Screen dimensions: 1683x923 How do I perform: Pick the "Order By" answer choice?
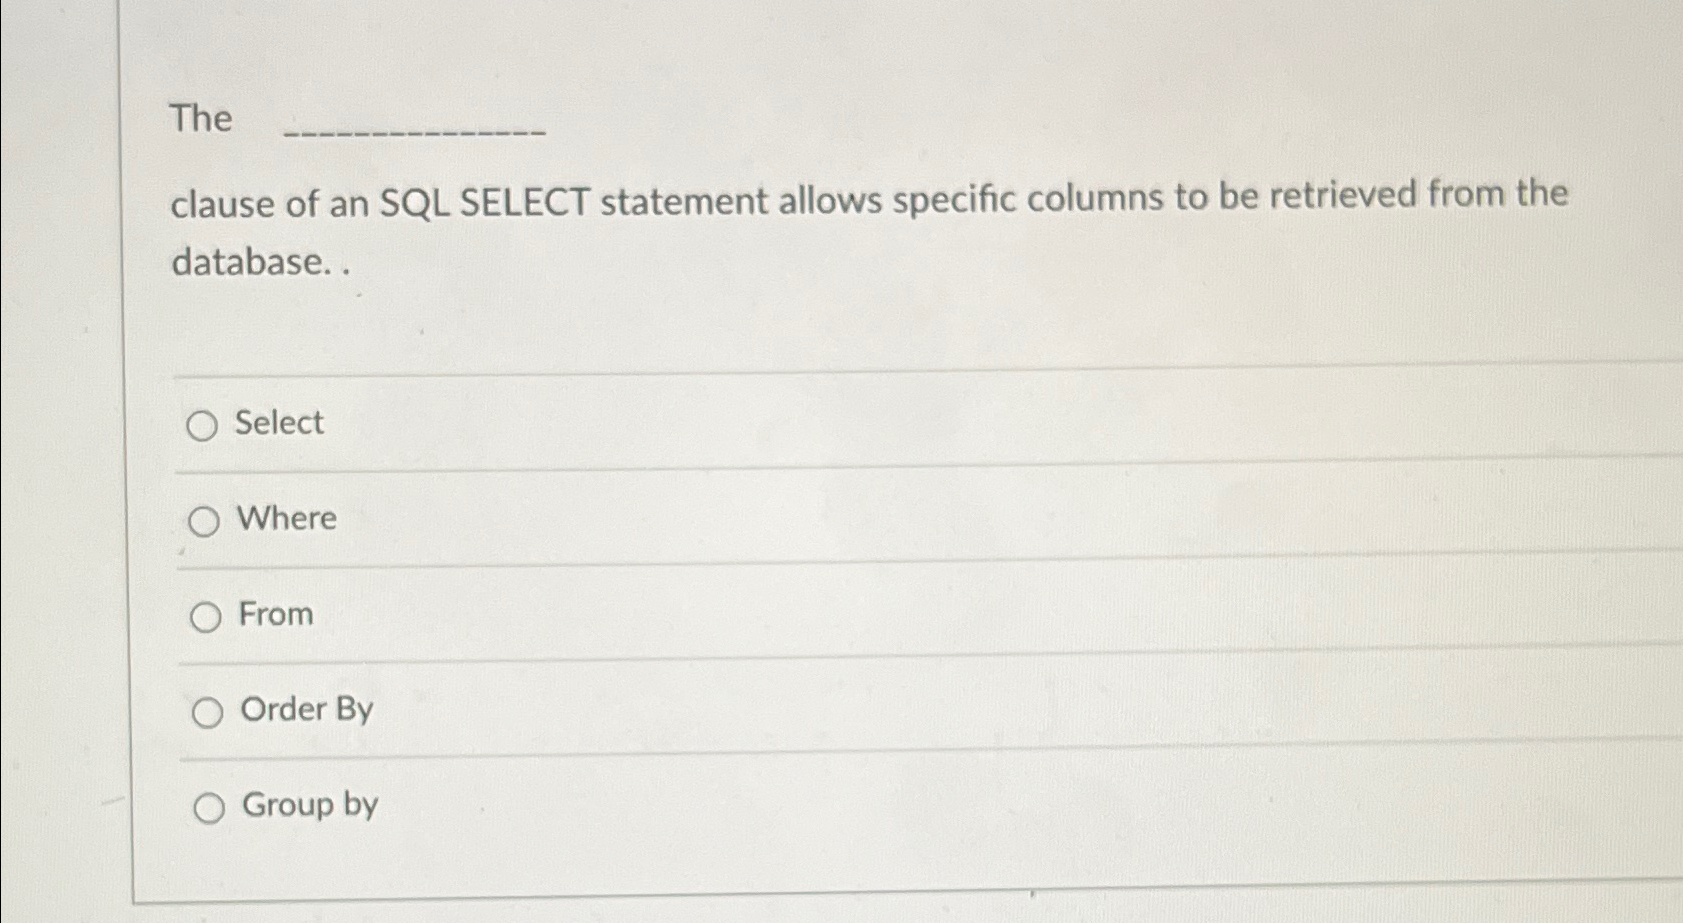[x=208, y=712]
